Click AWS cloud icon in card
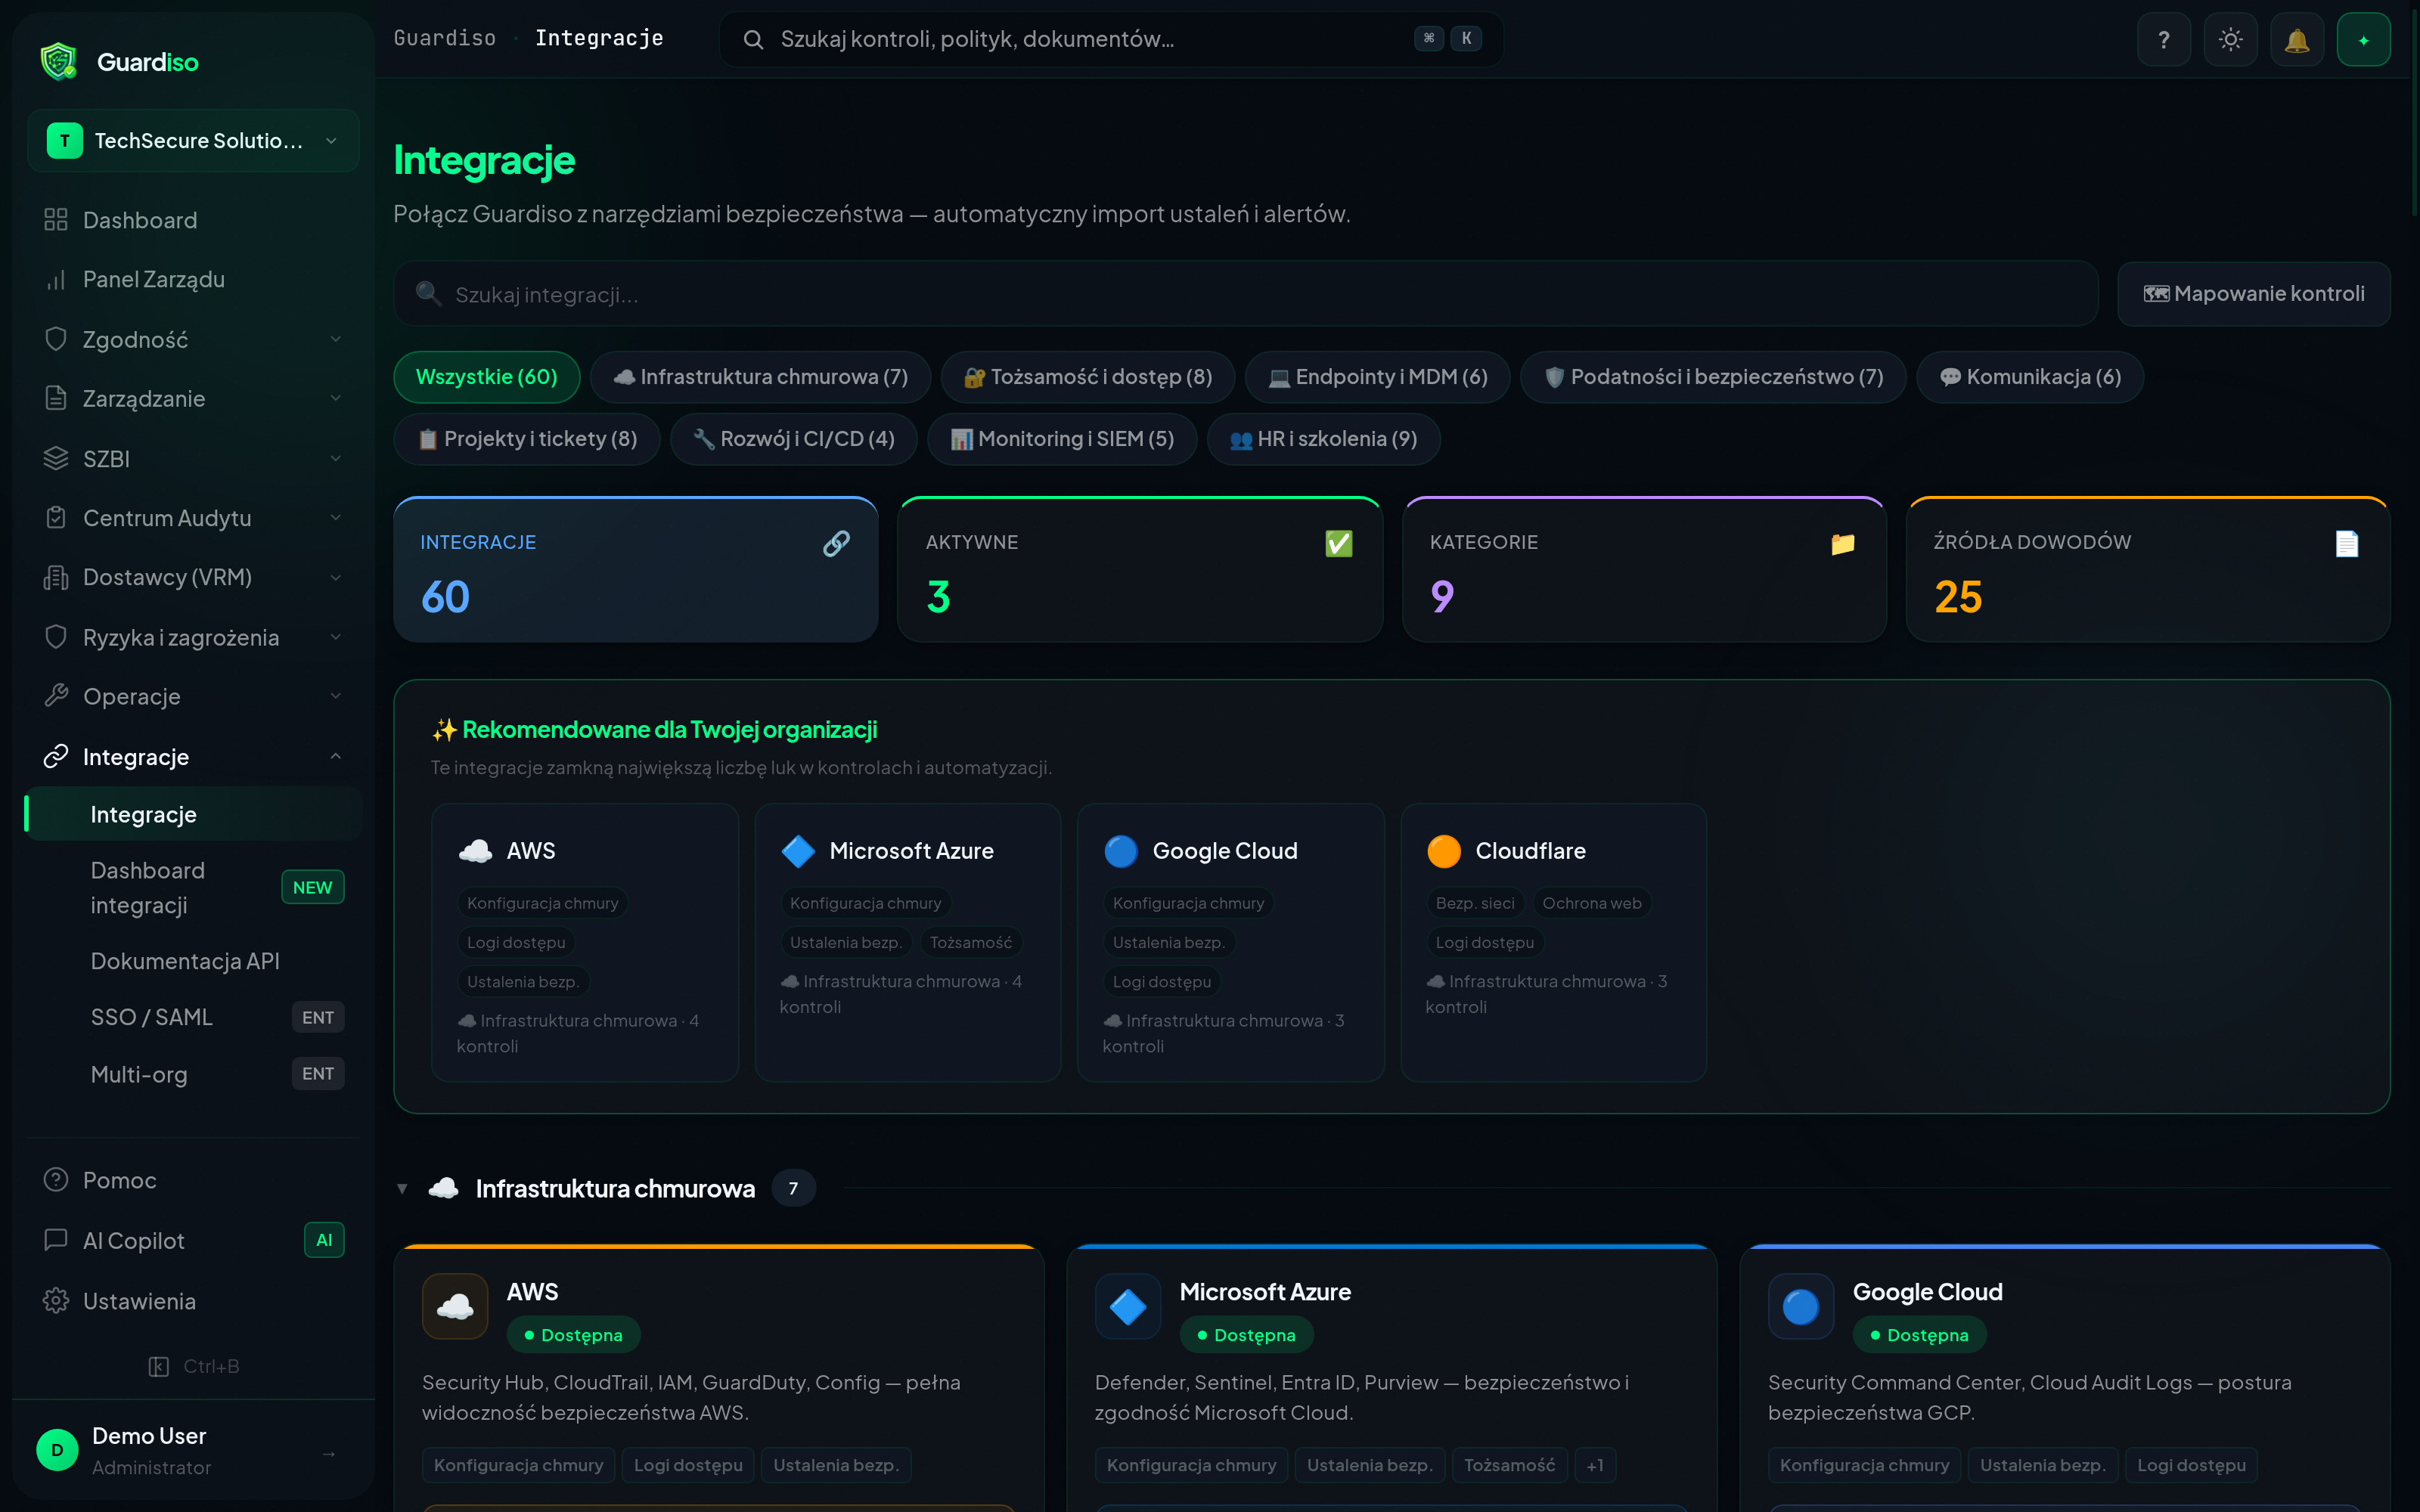The image size is (2420, 1512). coord(455,1306)
